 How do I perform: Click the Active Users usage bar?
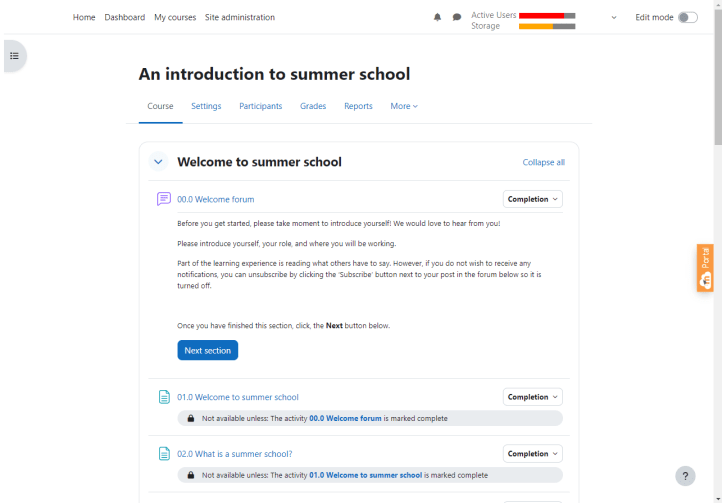coord(547,15)
